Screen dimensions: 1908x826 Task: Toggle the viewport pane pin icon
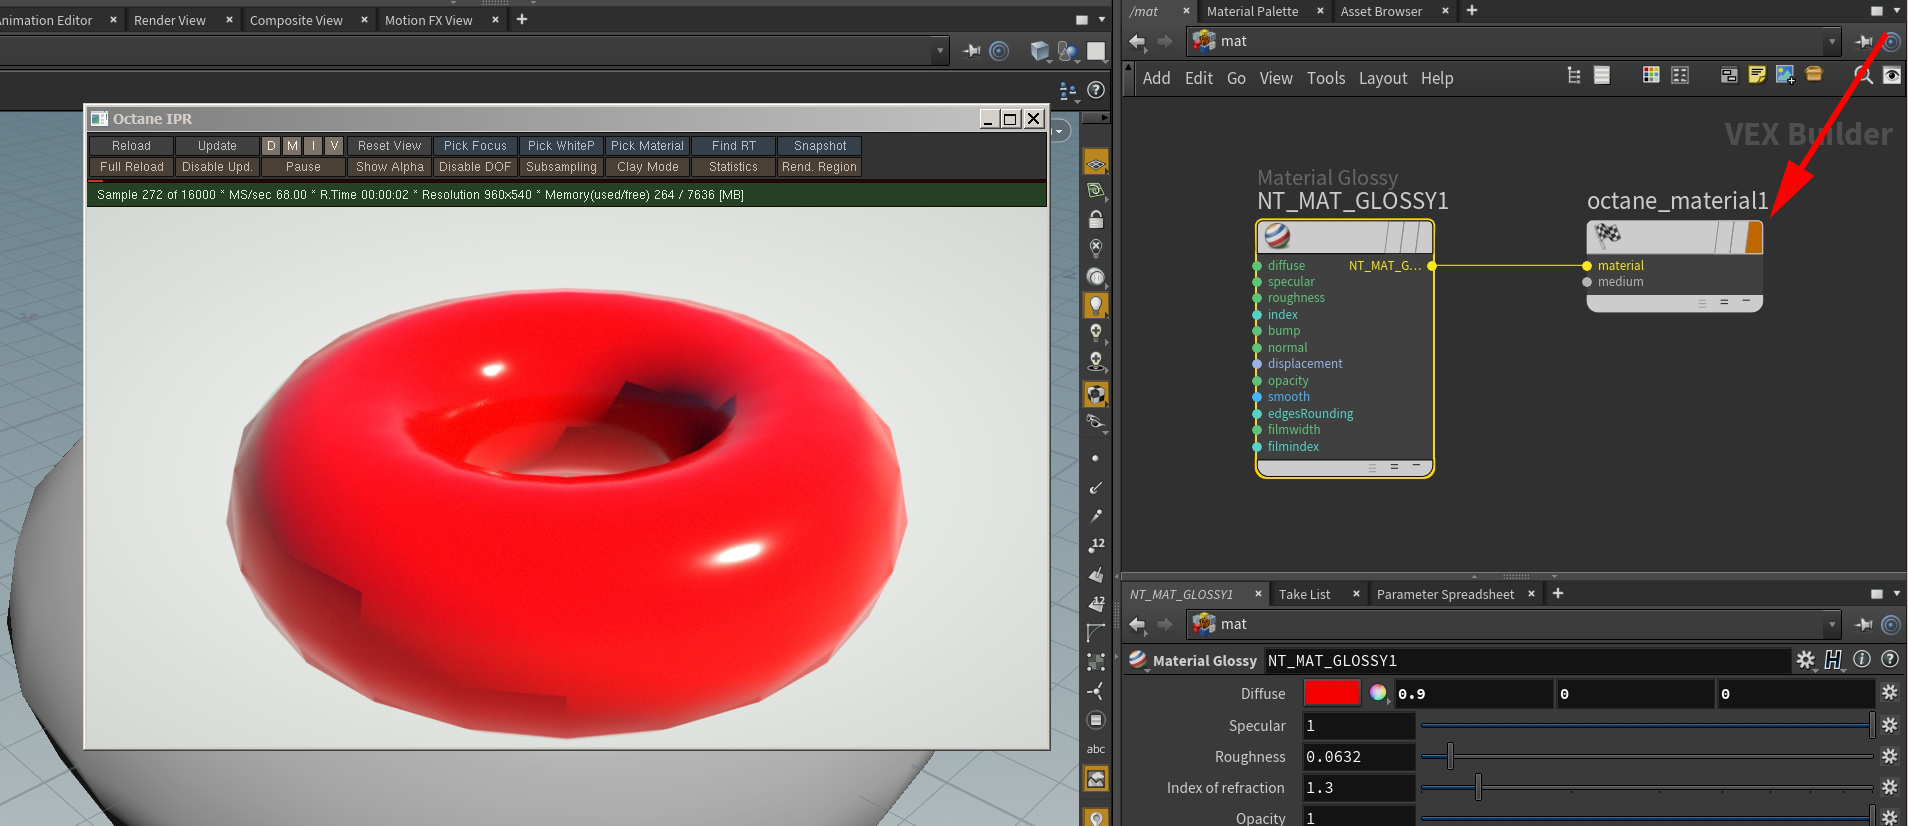pyautogui.click(x=971, y=51)
